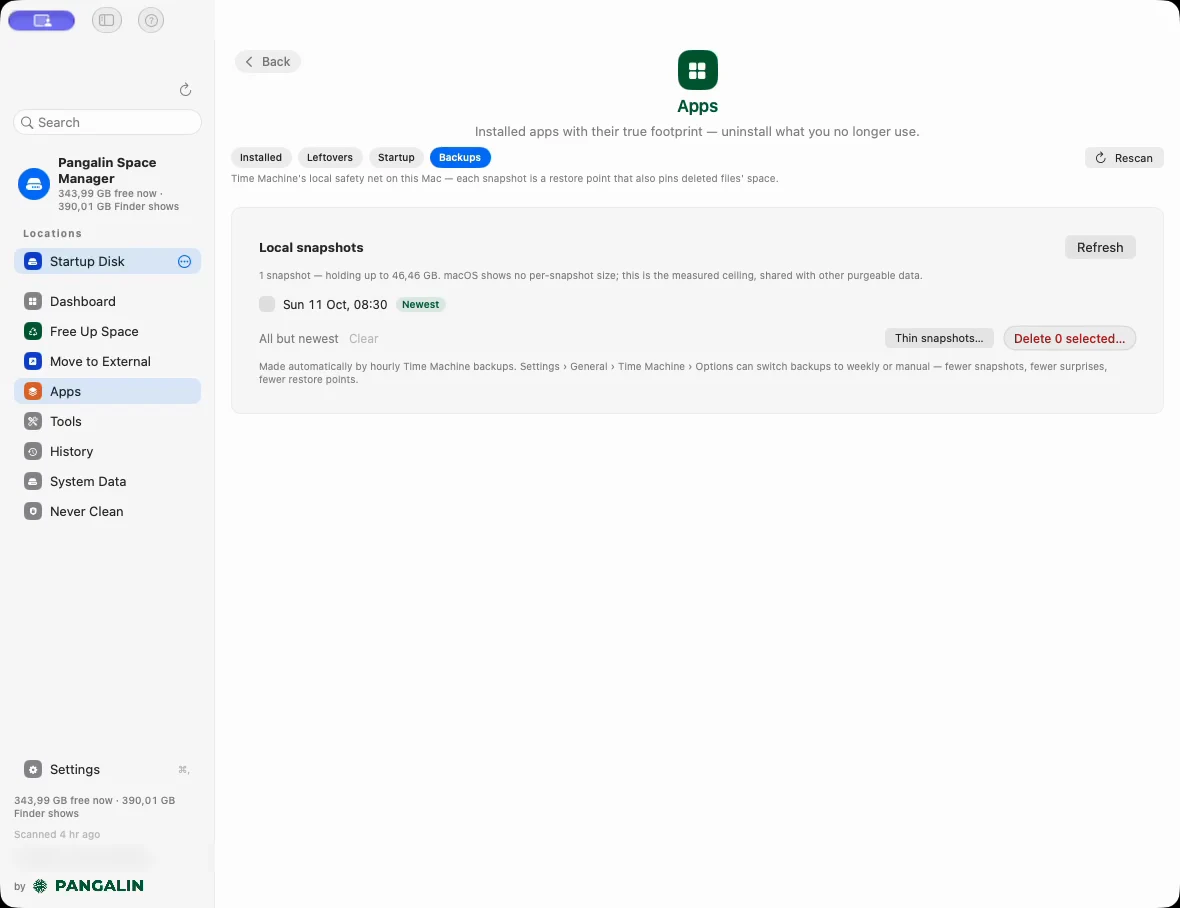Click the Pangalin logo at bottom
The width and height of the screenshot is (1180, 908).
tap(88, 885)
